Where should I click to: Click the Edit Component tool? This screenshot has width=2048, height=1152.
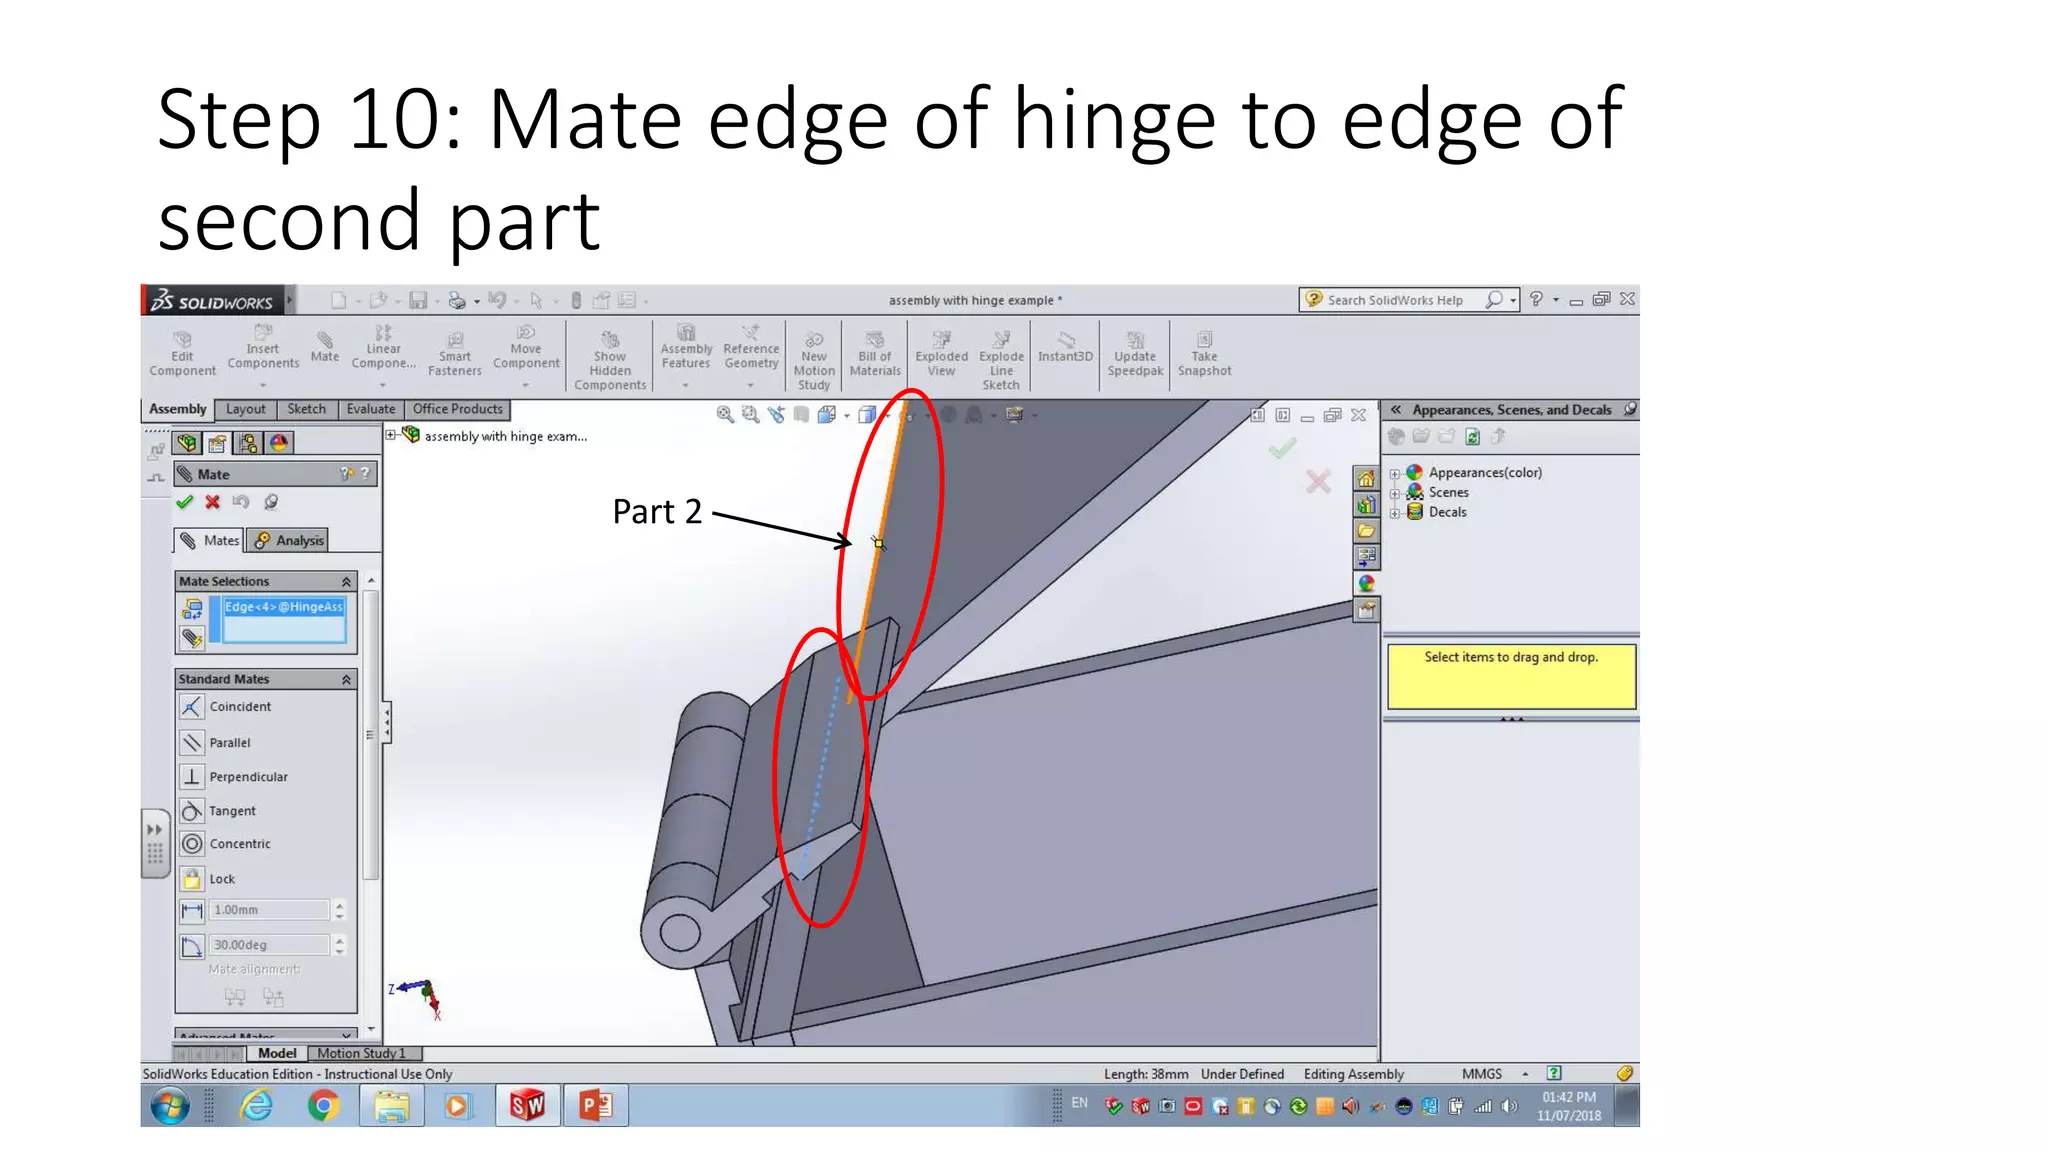coord(182,354)
